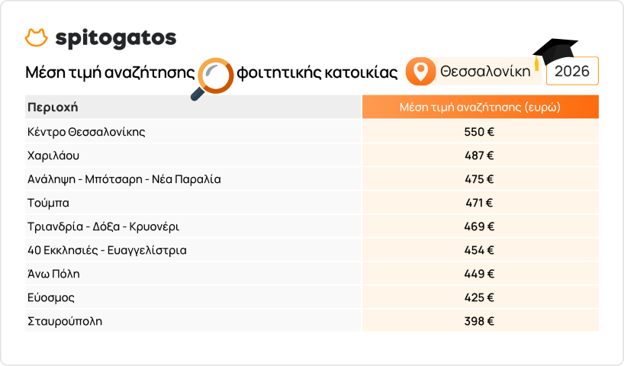Click the 550 € price cell
This screenshot has width=624, height=366.
(x=480, y=132)
